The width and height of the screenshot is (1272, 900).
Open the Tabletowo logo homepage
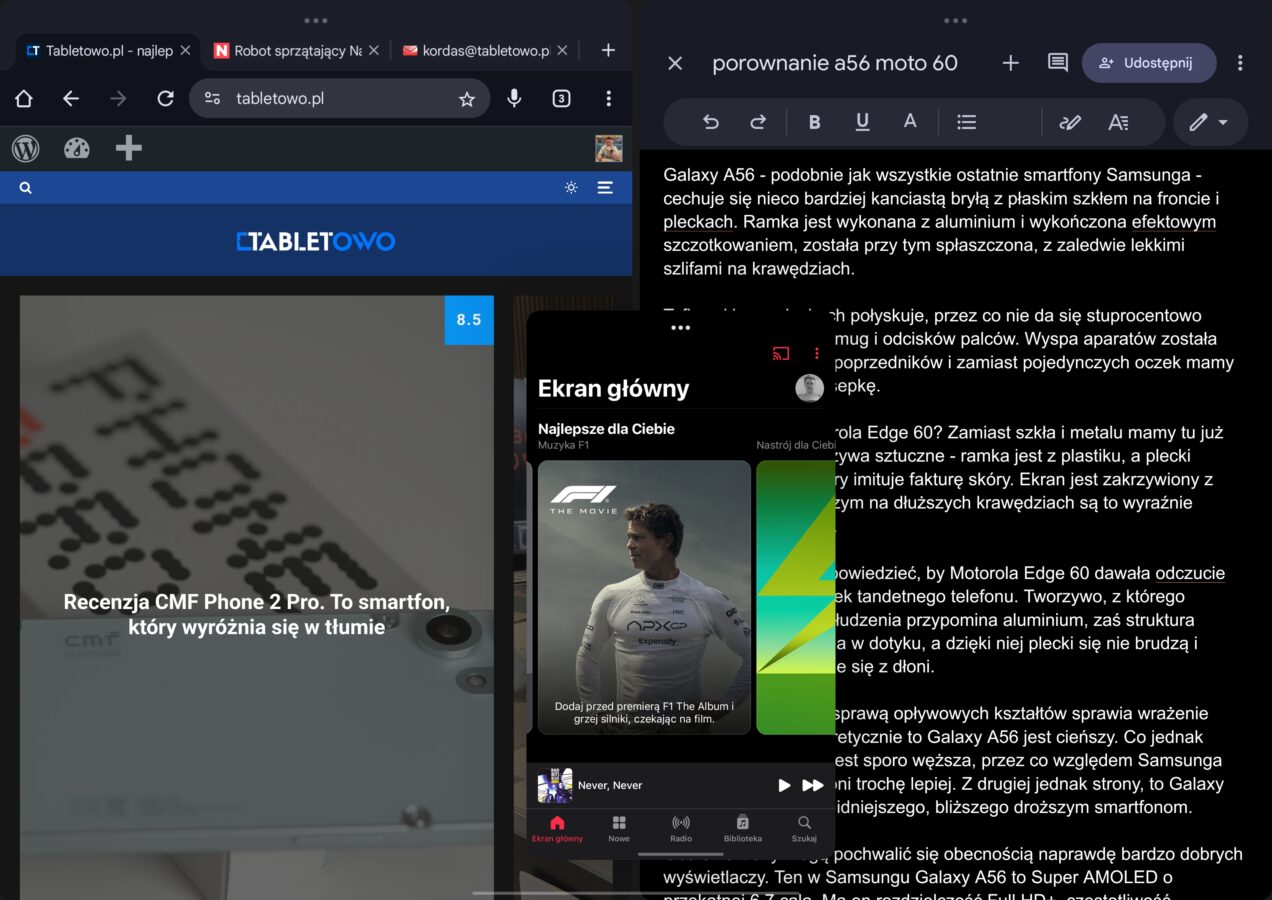[316, 241]
